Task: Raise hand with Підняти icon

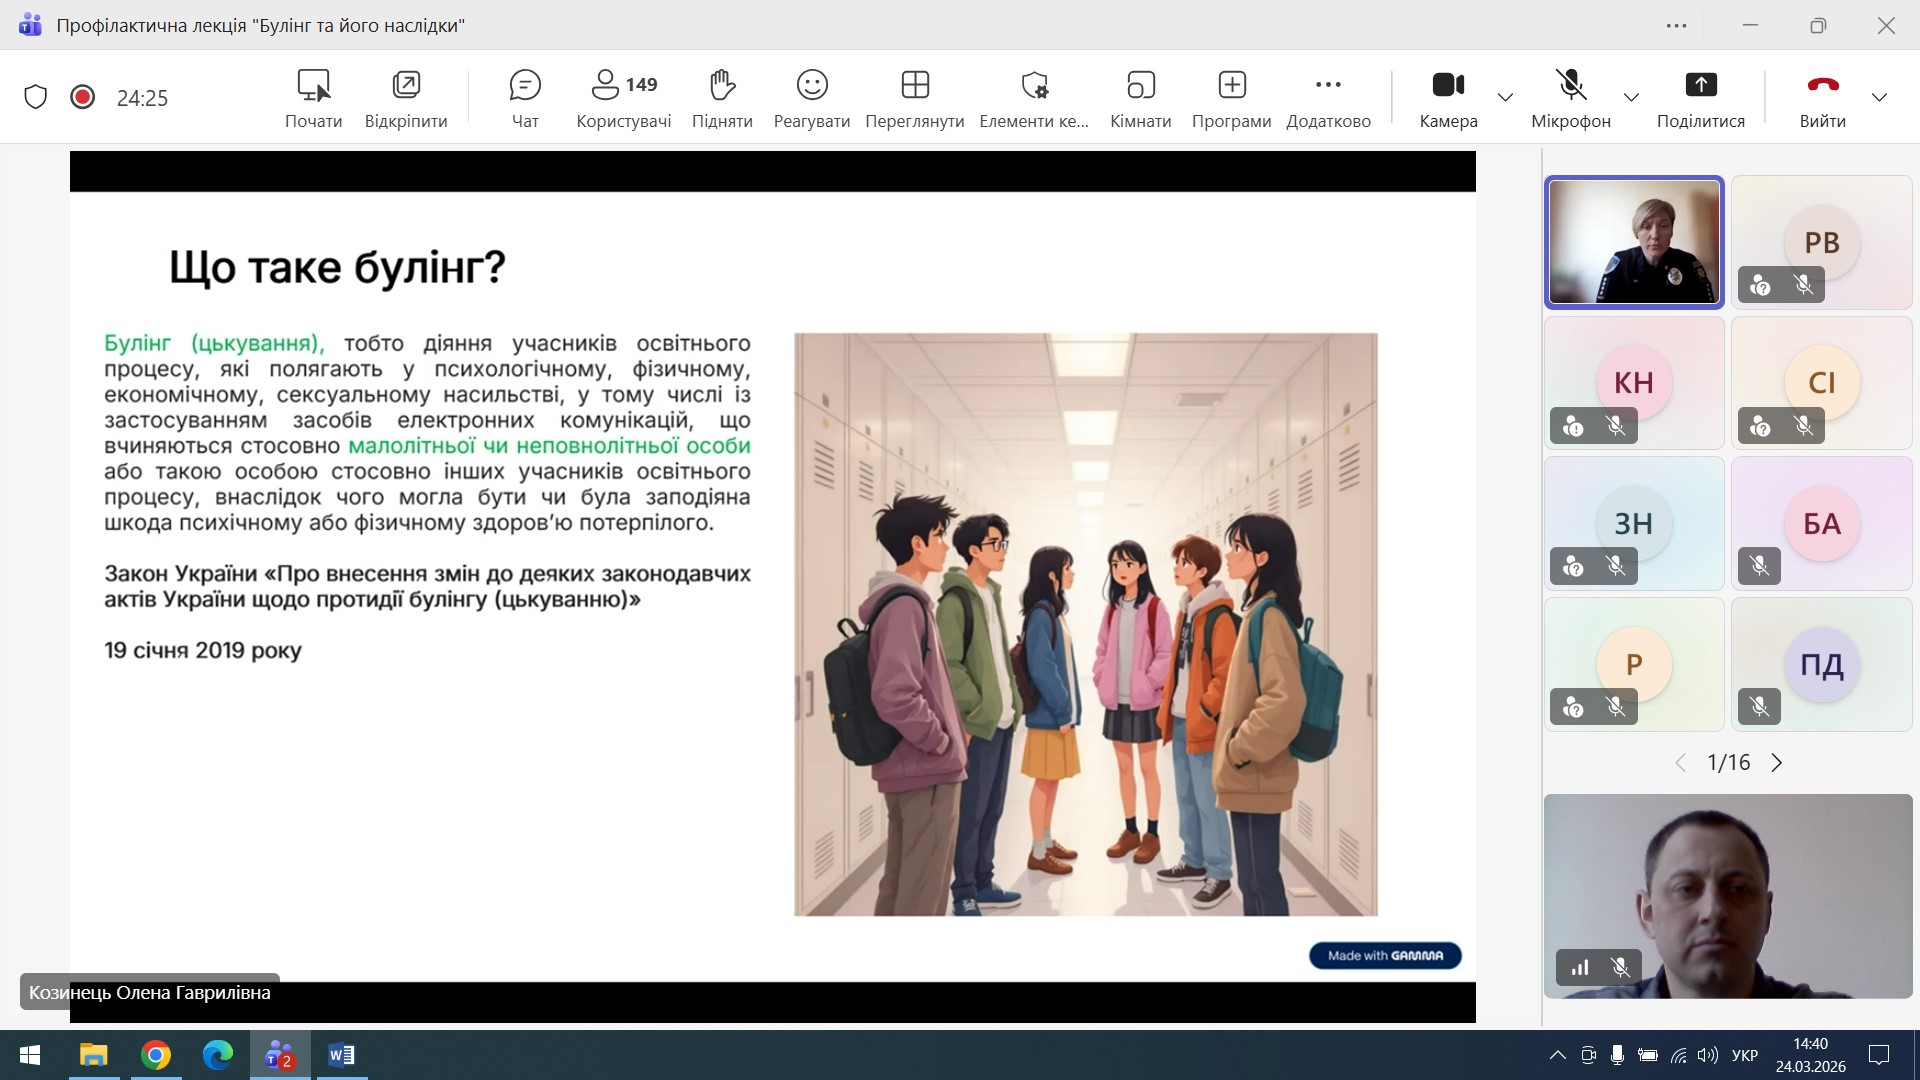Action: [722, 86]
